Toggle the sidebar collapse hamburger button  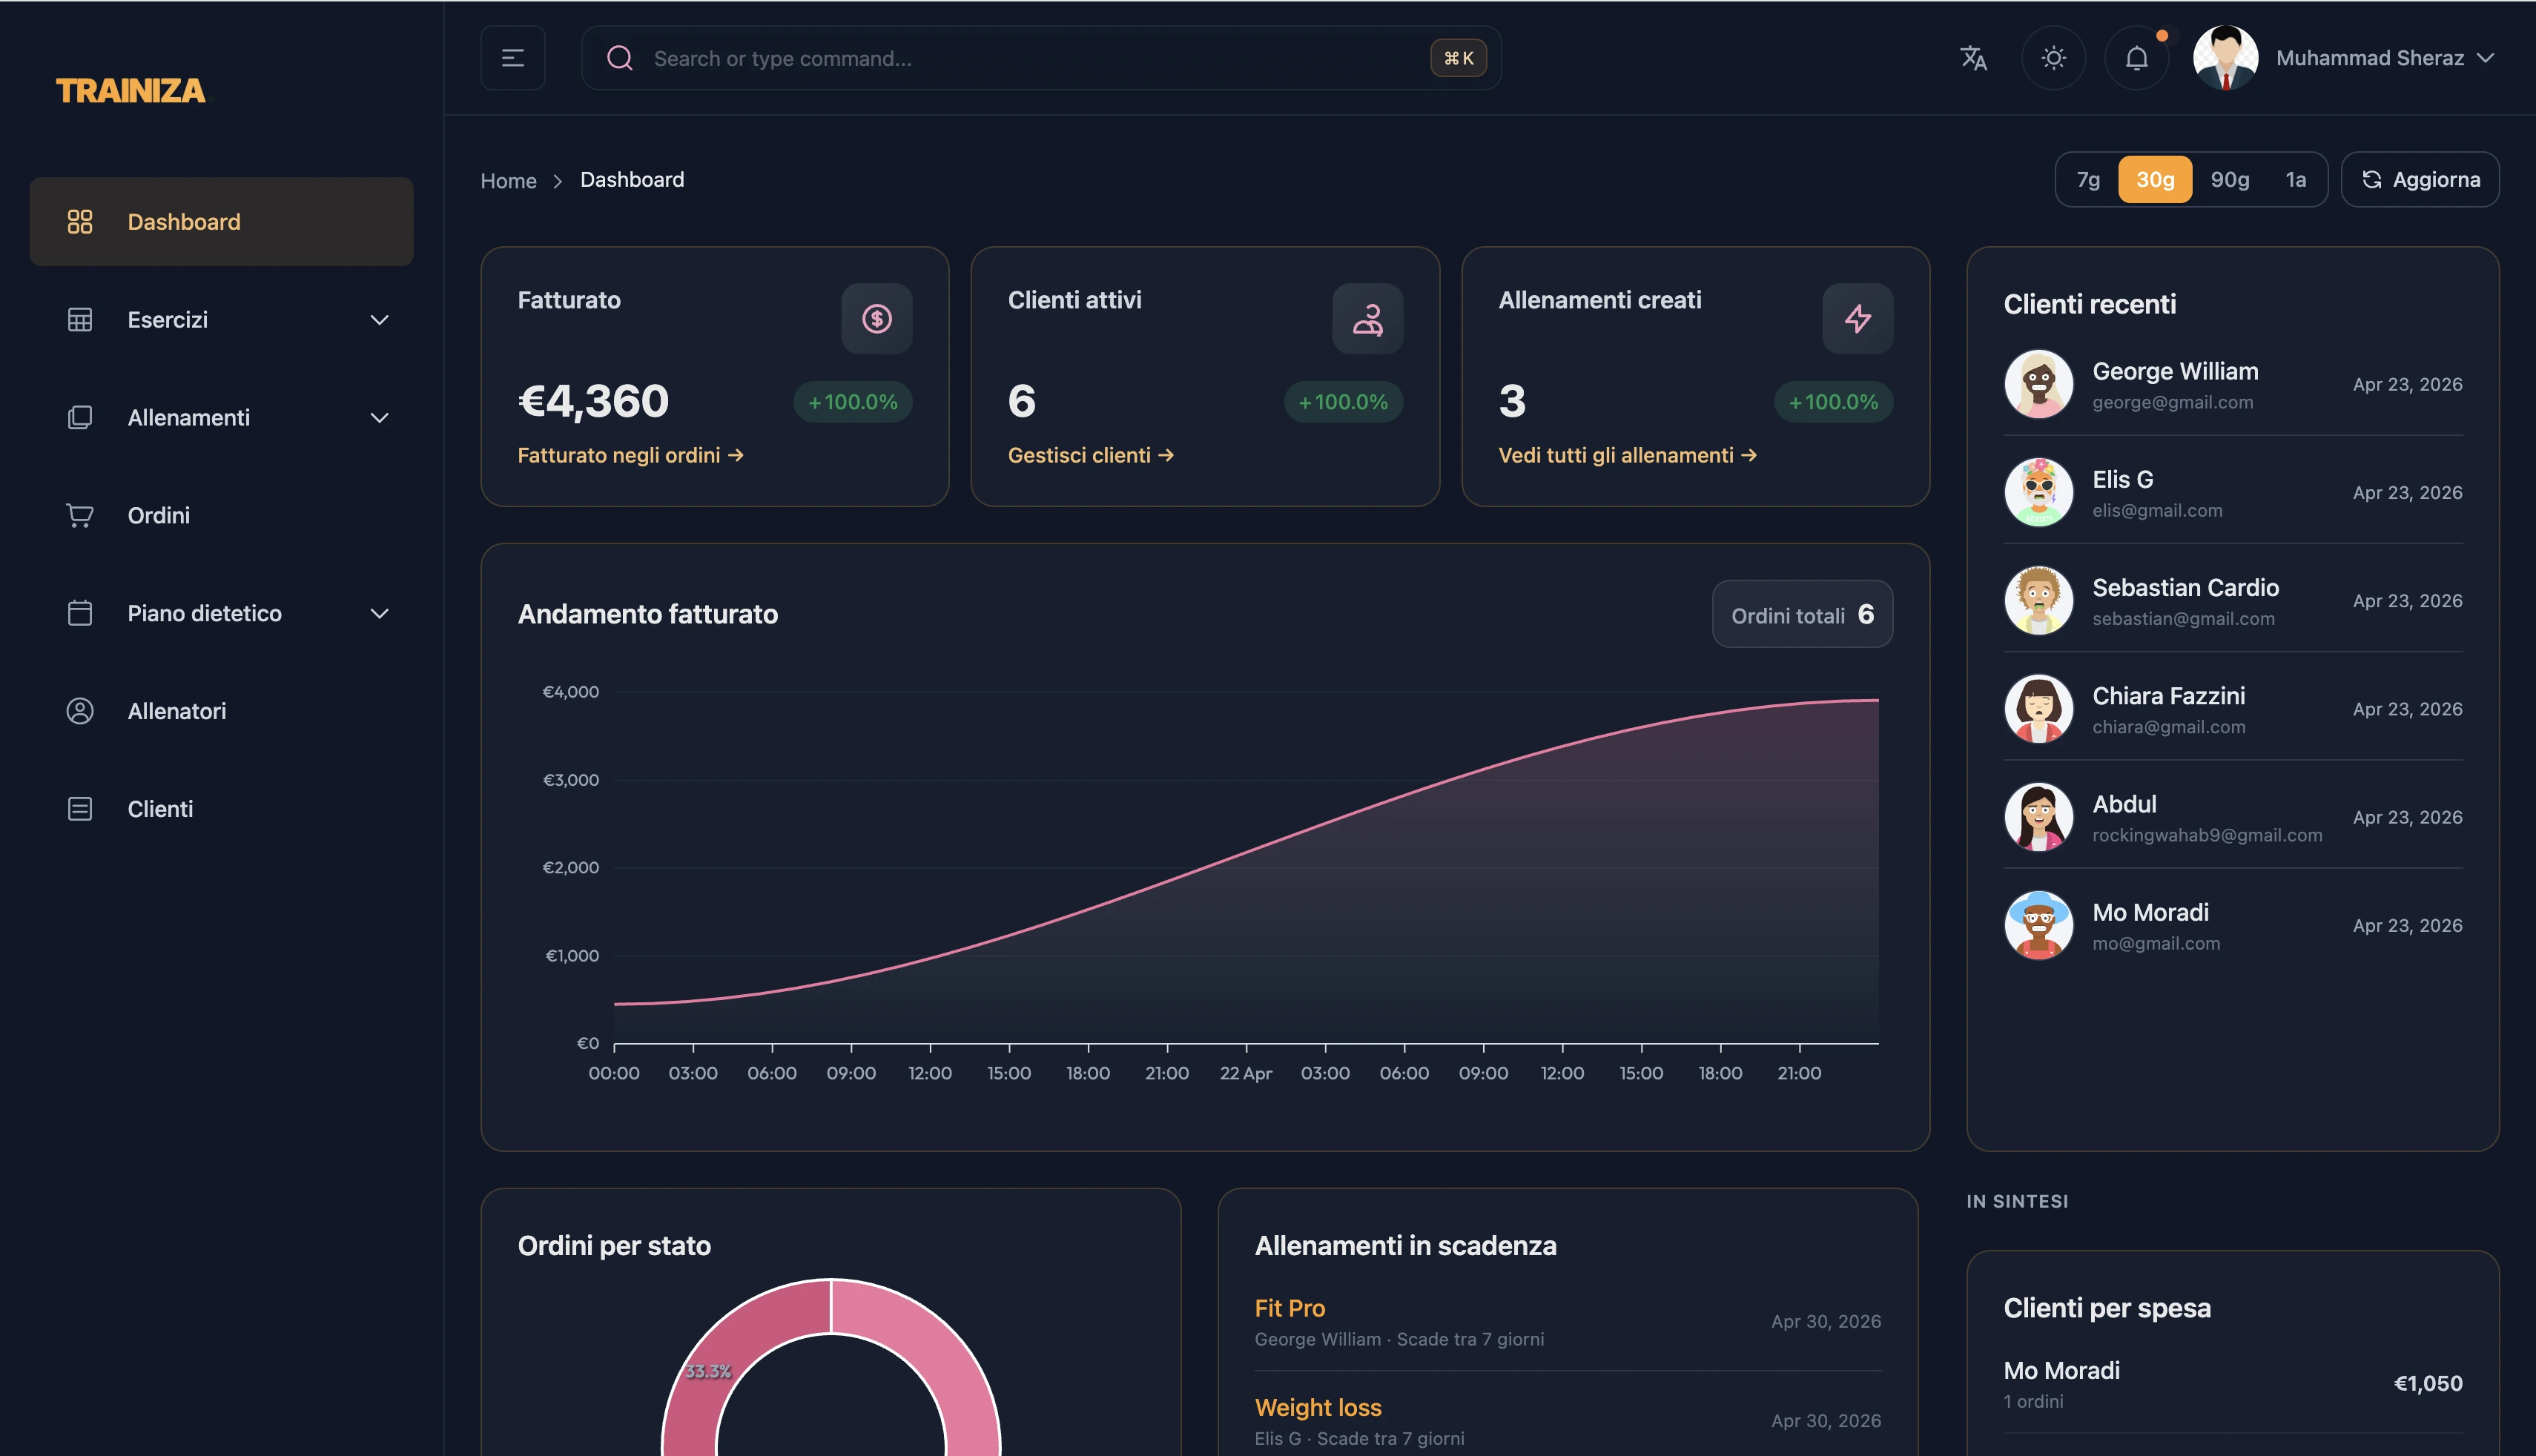tap(512, 58)
